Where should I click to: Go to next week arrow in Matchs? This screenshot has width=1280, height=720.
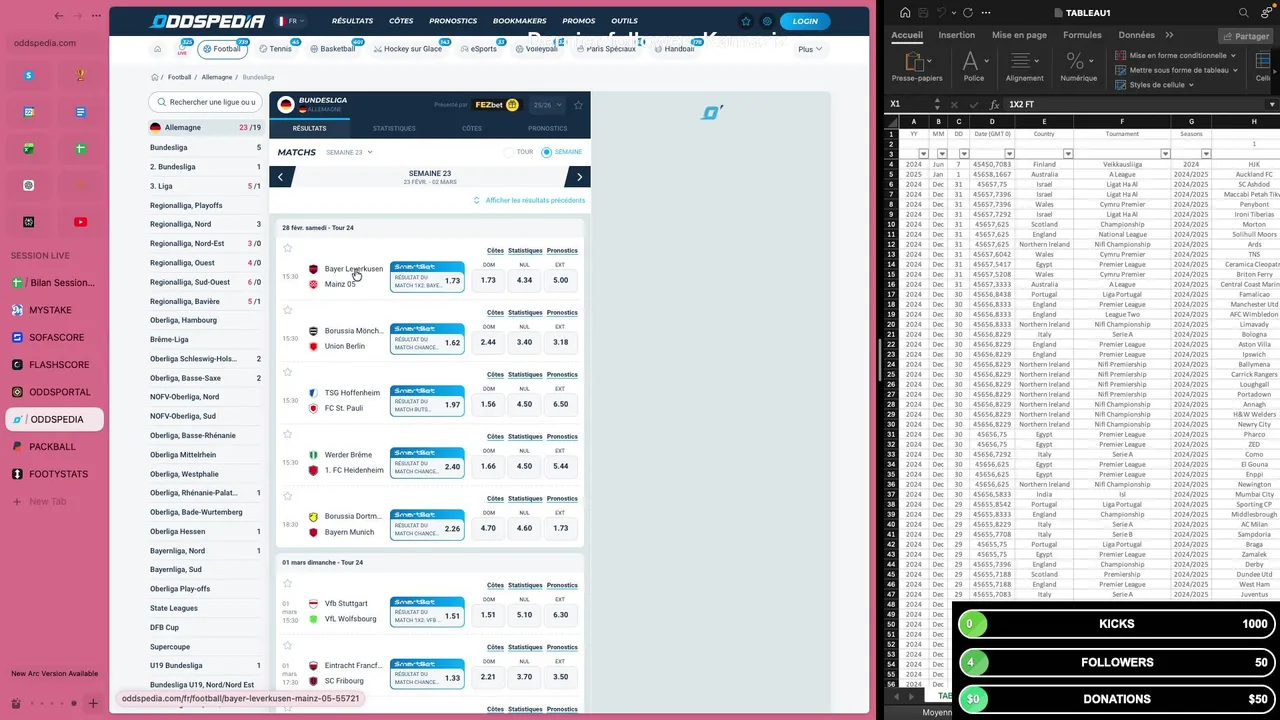pos(579,177)
